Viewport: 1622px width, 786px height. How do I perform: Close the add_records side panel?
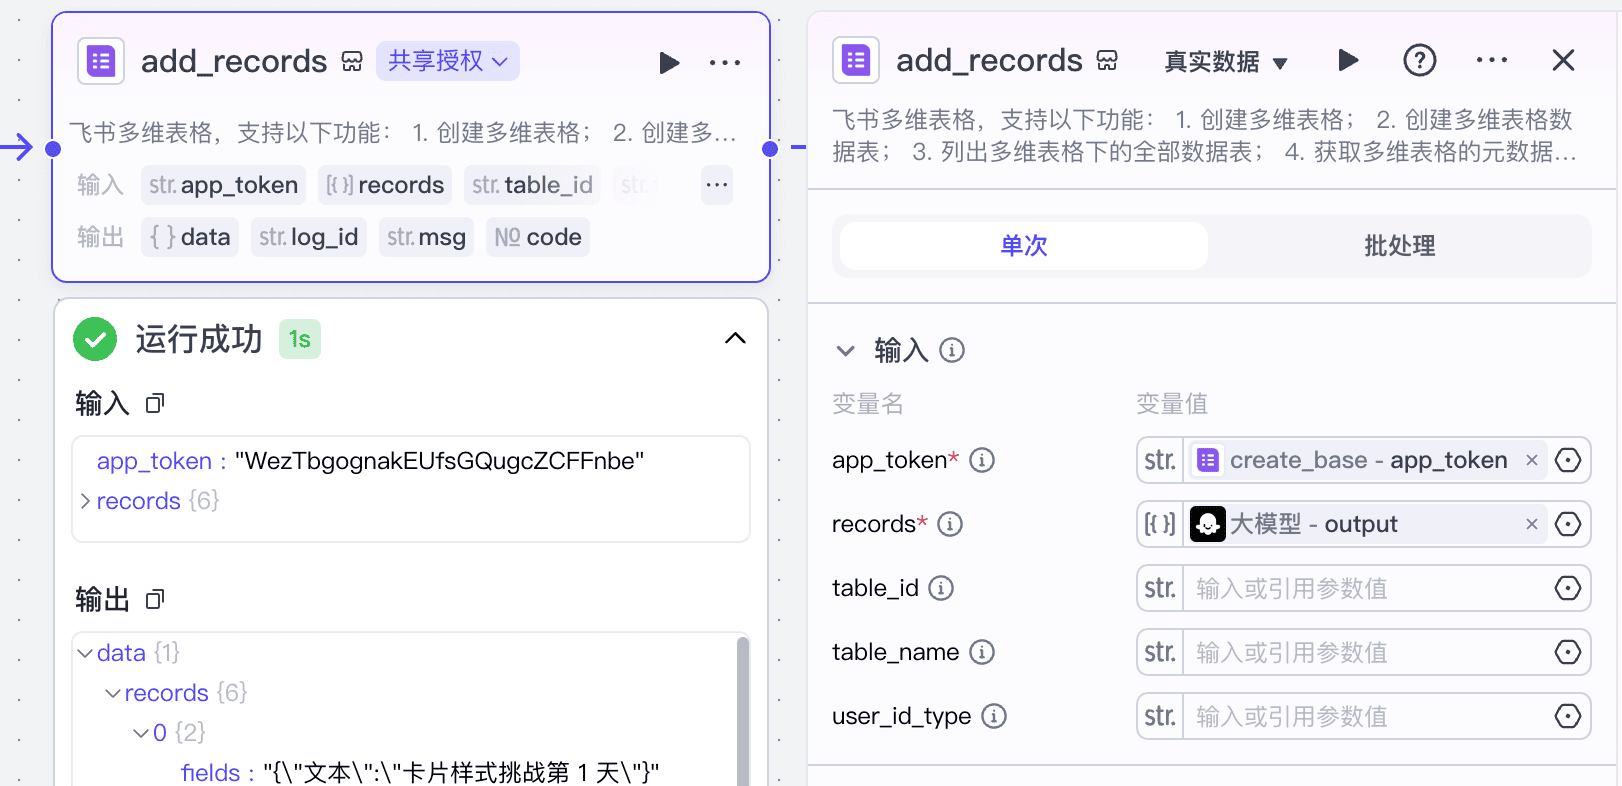1563,60
